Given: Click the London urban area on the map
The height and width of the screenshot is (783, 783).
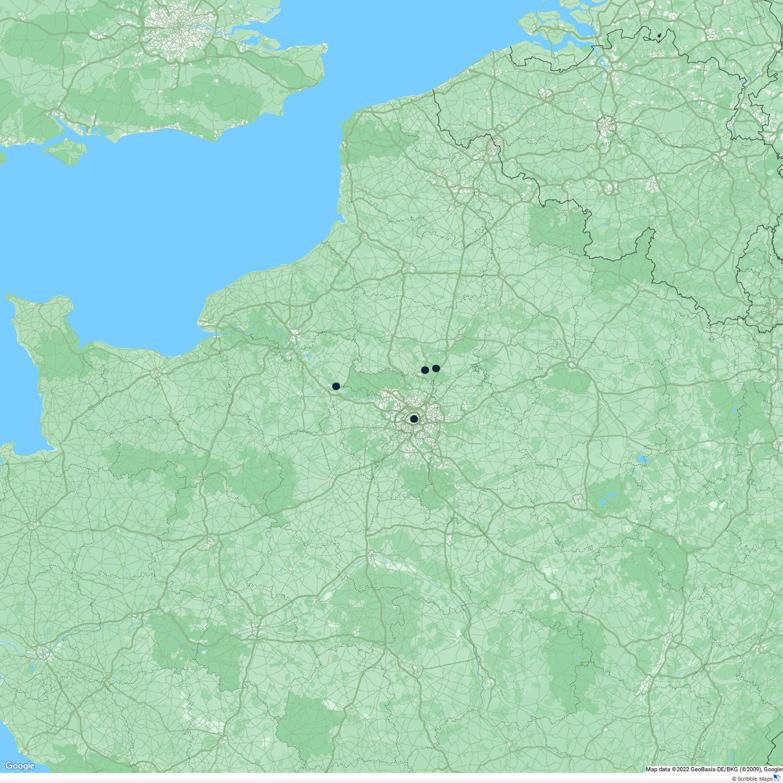Looking at the screenshot, I should pyautogui.click(x=180, y=31).
